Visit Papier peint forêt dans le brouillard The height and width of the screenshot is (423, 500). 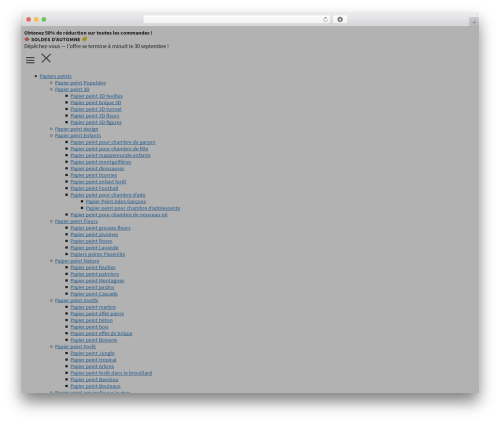pyautogui.click(x=111, y=373)
